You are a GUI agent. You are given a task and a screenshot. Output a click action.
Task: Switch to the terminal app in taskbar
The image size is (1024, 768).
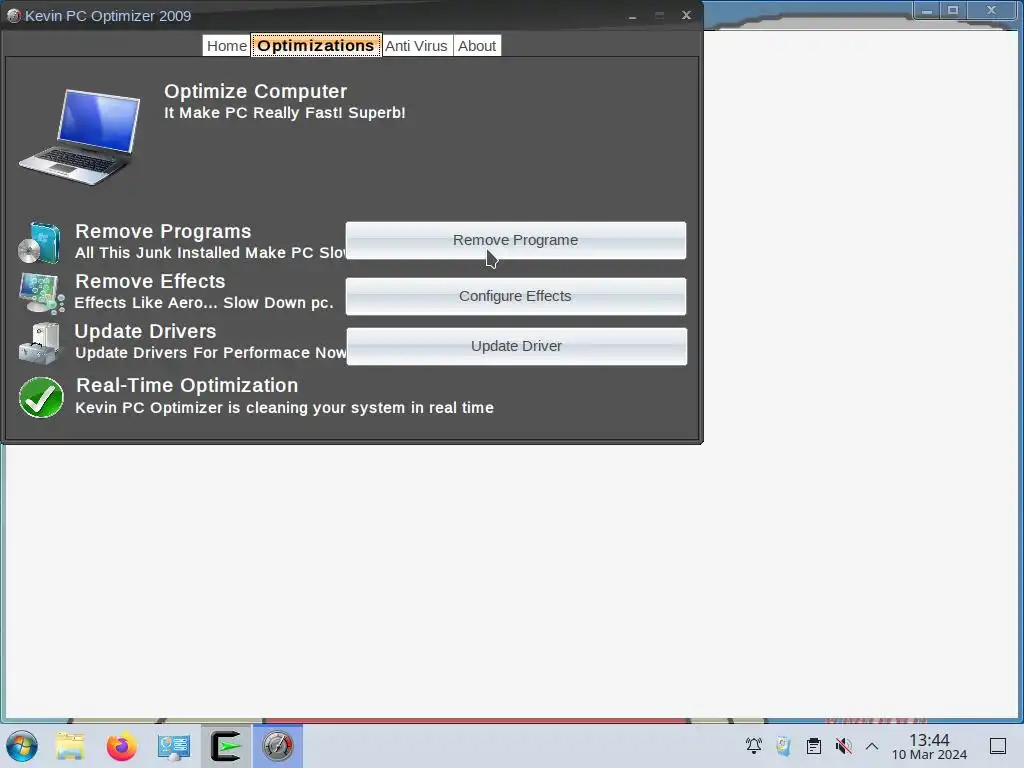(226, 746)
